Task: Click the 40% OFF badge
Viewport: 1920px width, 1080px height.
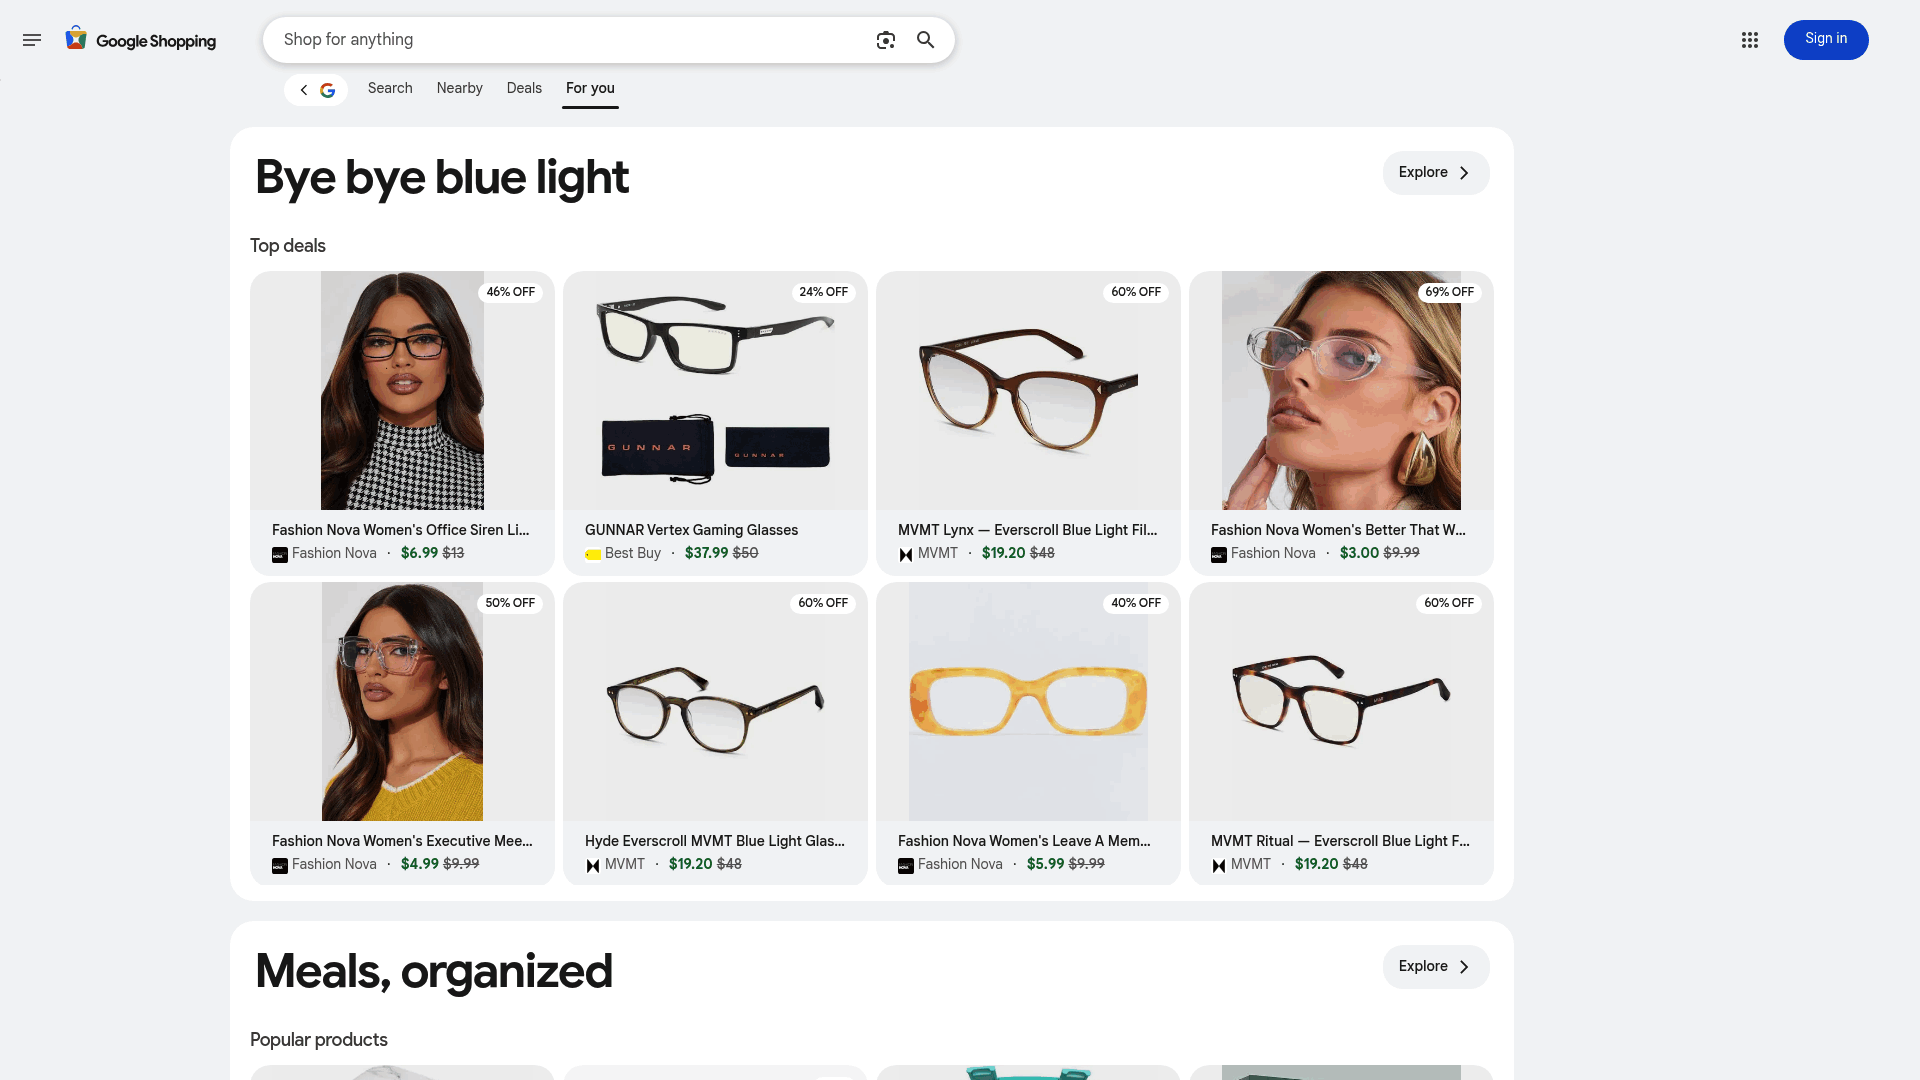Action: [1136, 603]
